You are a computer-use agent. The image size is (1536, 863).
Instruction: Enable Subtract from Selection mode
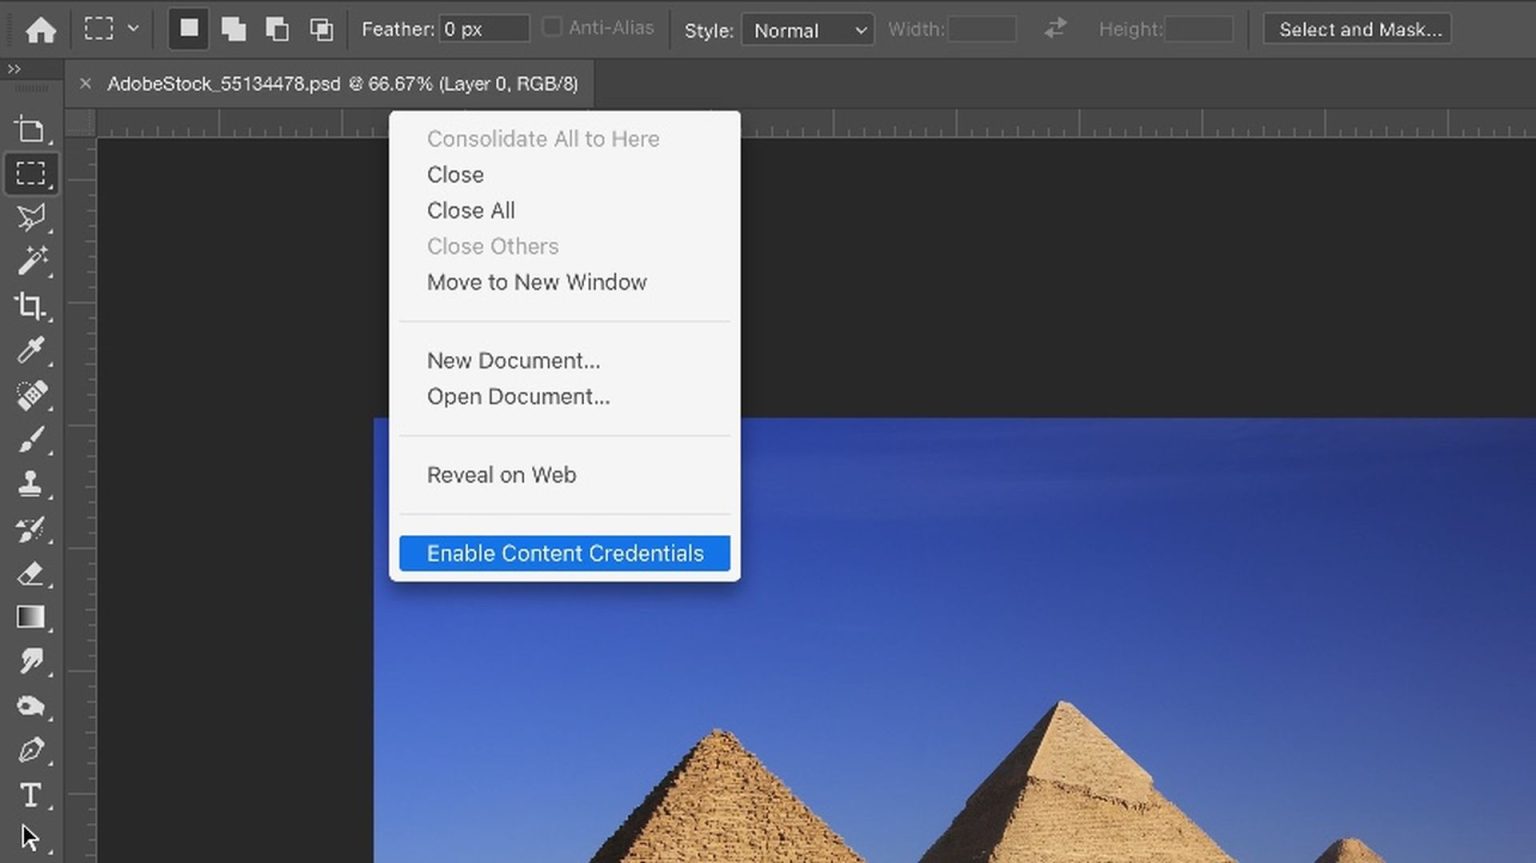tap(277, 28)
